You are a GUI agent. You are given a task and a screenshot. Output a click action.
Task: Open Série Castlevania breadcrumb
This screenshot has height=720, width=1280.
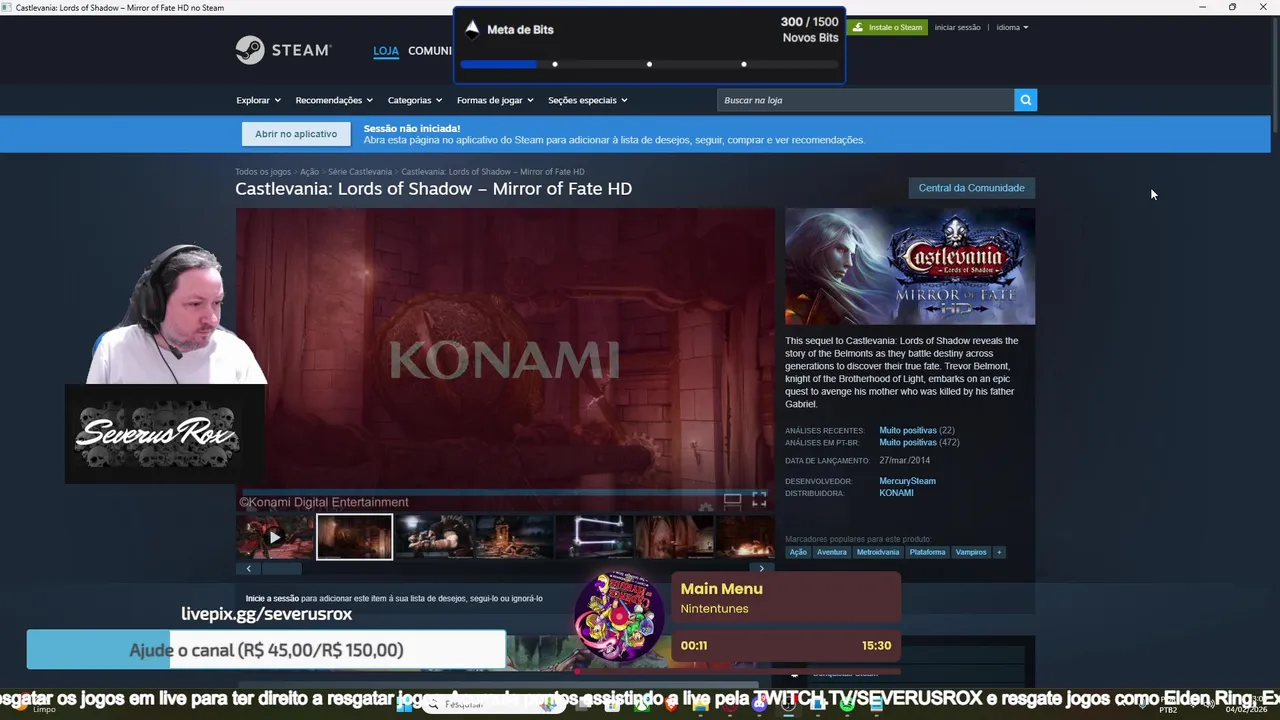tap(360, 172)
